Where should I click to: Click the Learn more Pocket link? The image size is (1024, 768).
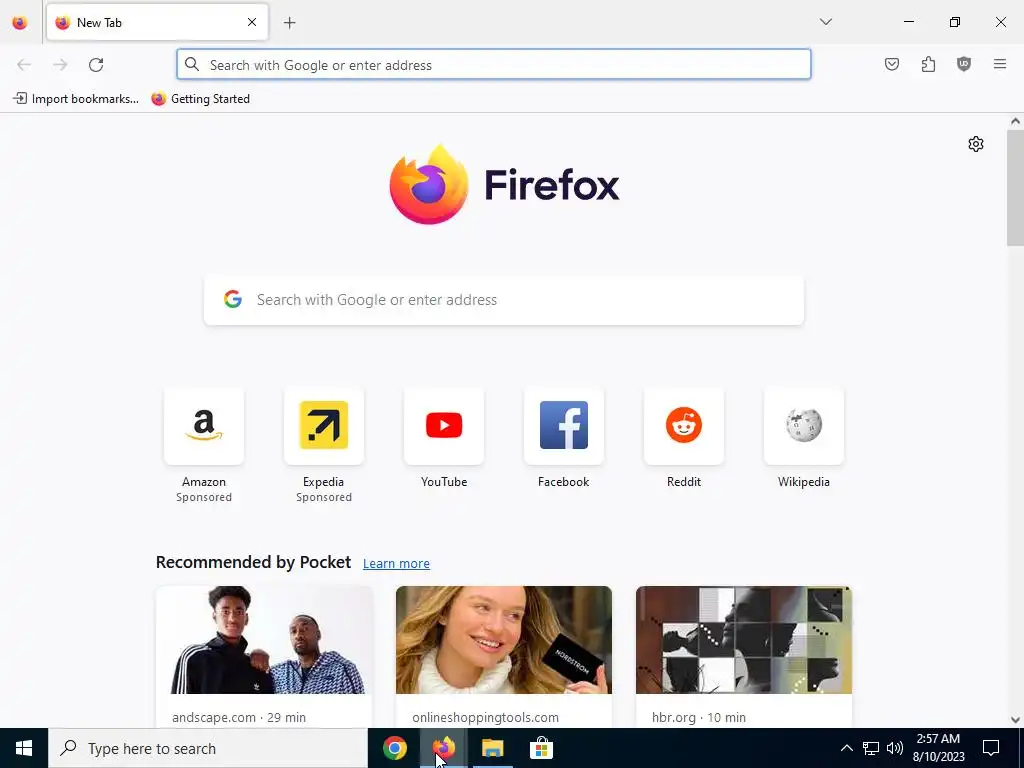tap(396, 564)
